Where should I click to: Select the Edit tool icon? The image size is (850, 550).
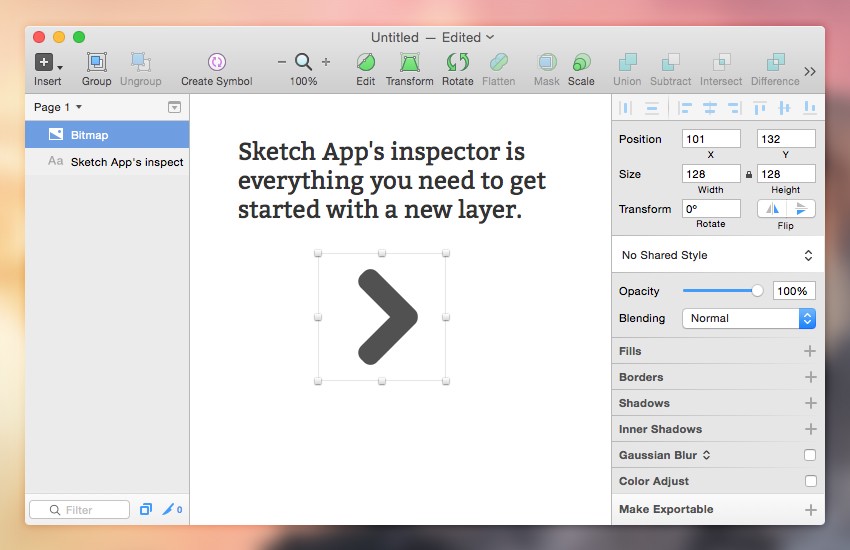[x=366, y=63]
